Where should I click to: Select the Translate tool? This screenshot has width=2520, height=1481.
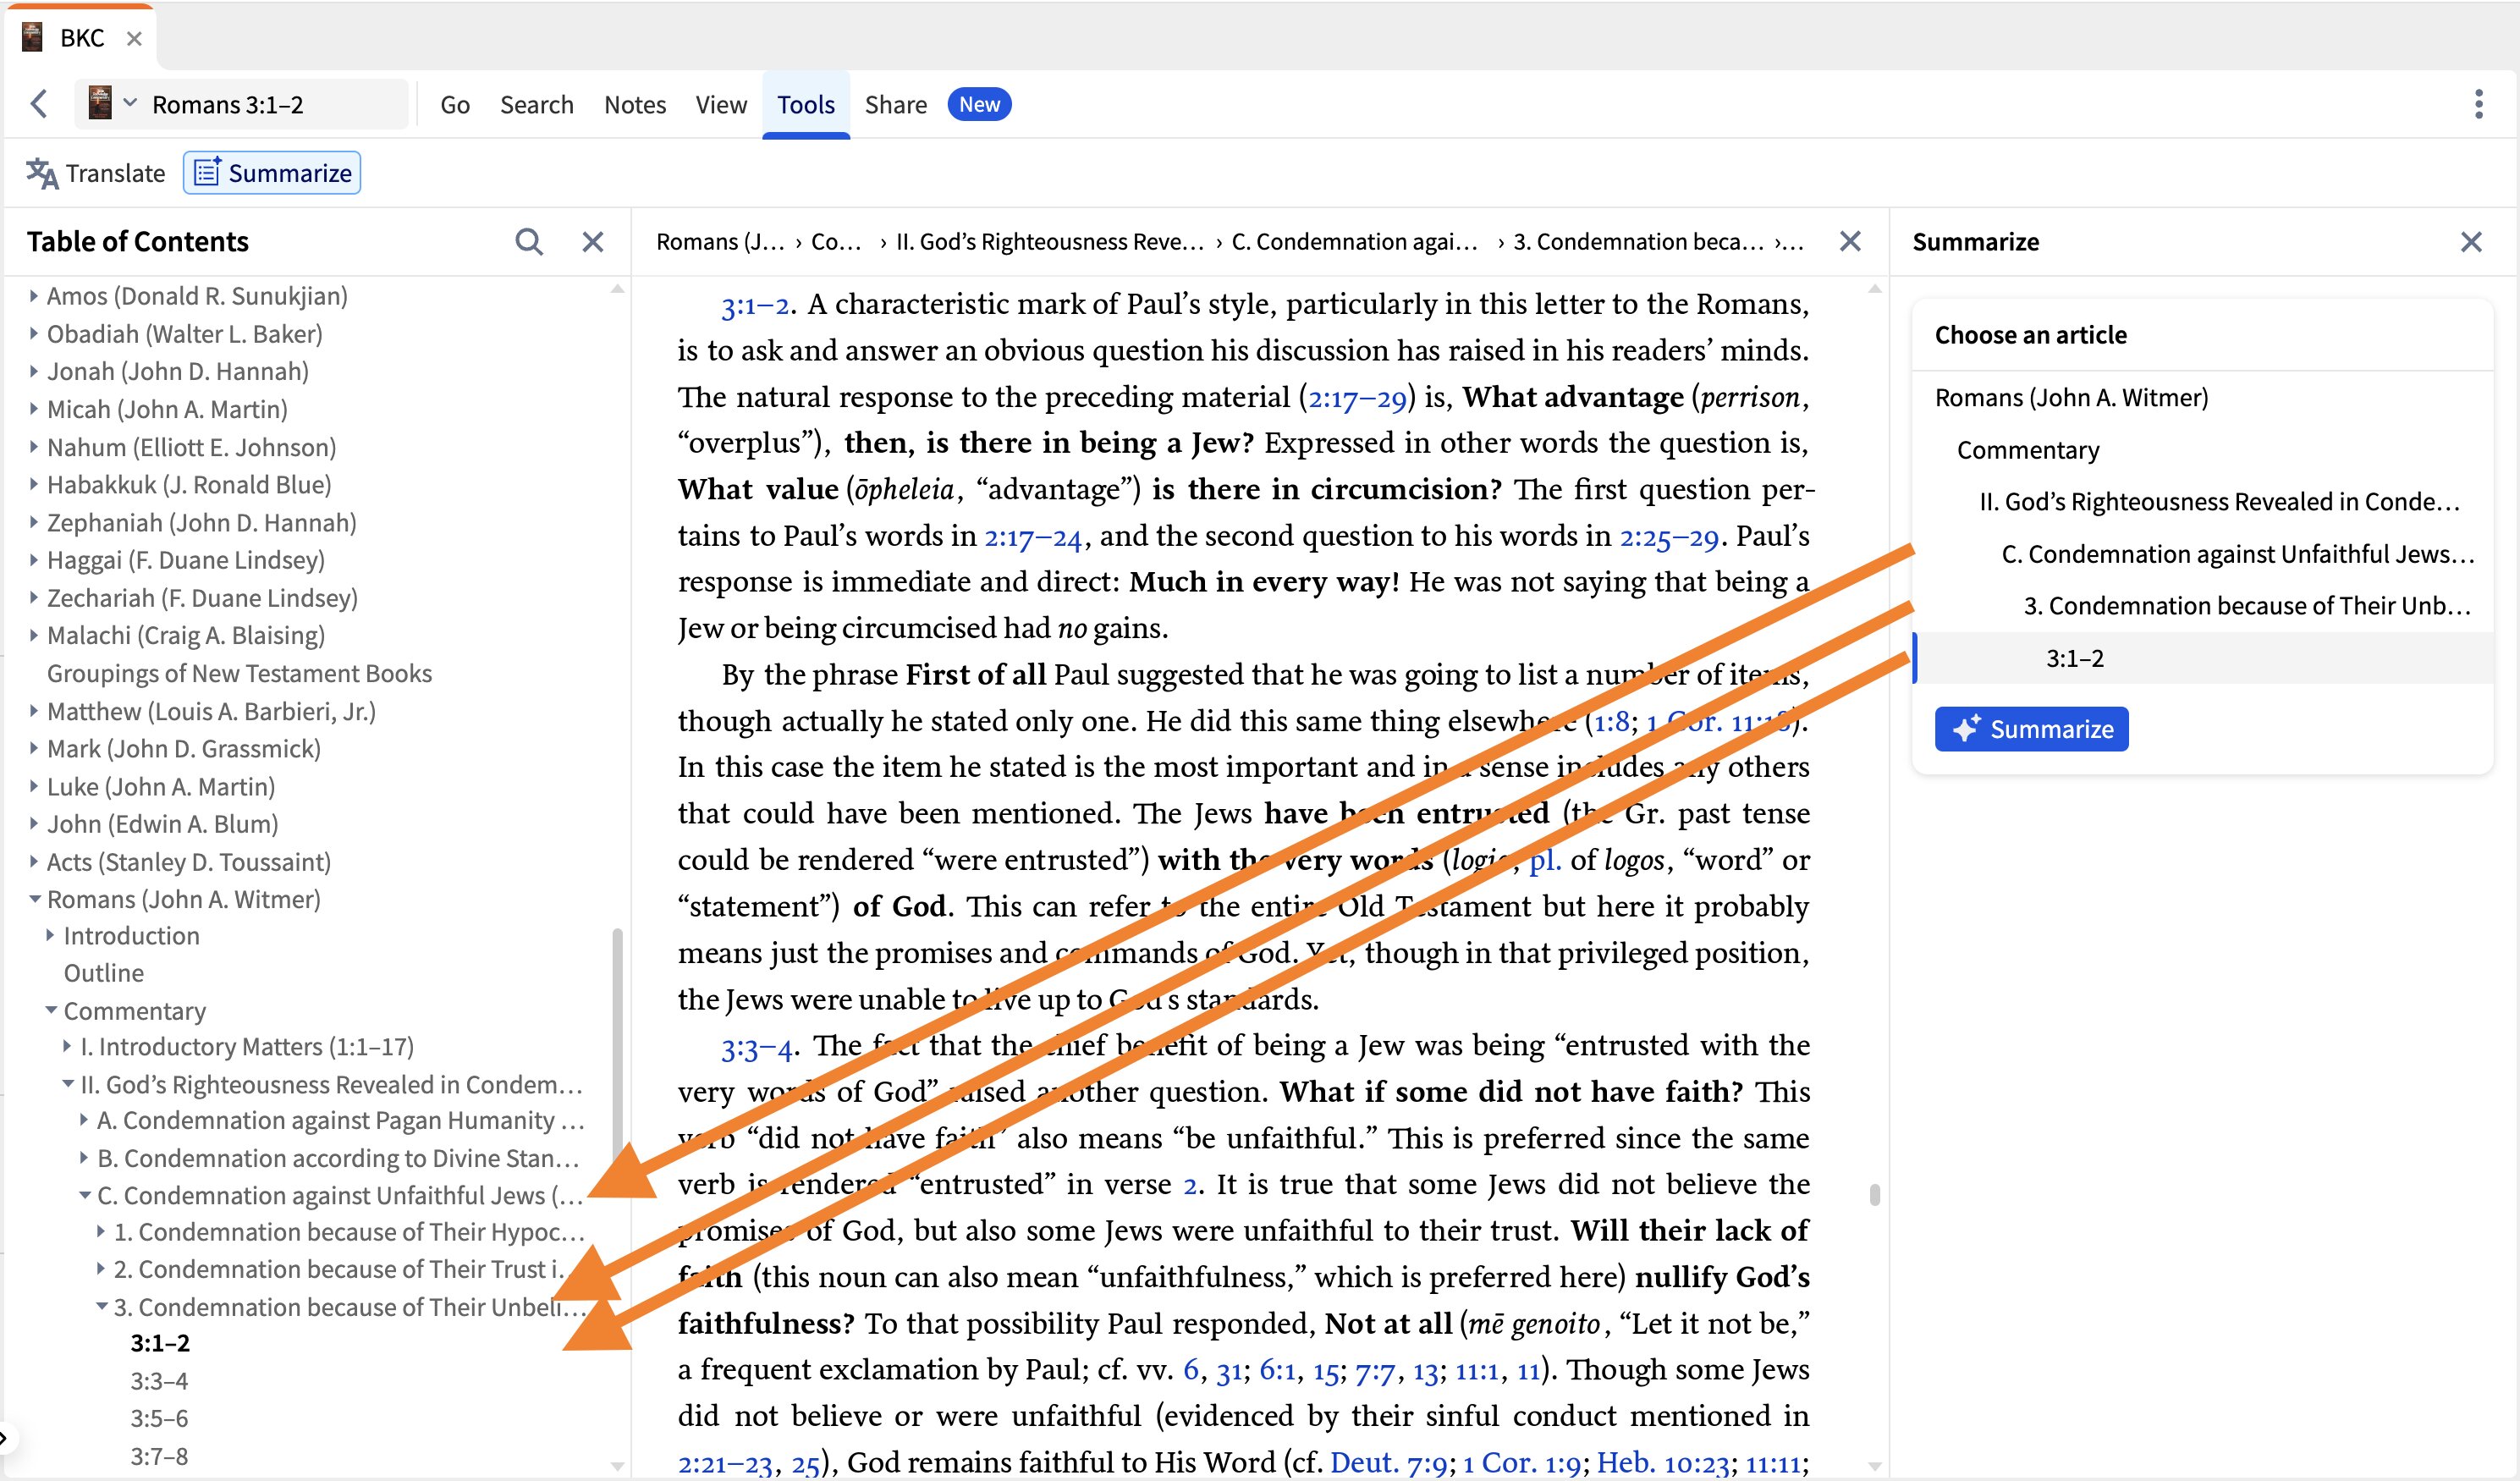[96, 172]
